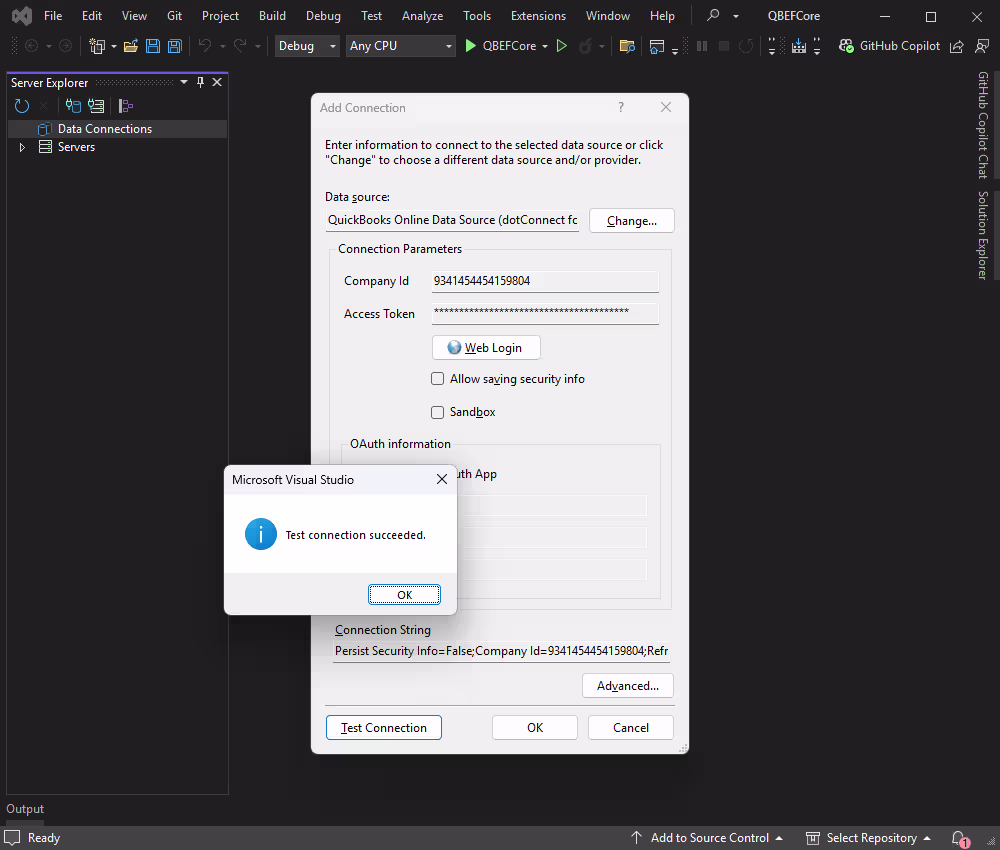Viewport: 1000px width, 850px height.
Task: Open the QBEFCore startup target dropdown arrow
Action: point(545,47)
